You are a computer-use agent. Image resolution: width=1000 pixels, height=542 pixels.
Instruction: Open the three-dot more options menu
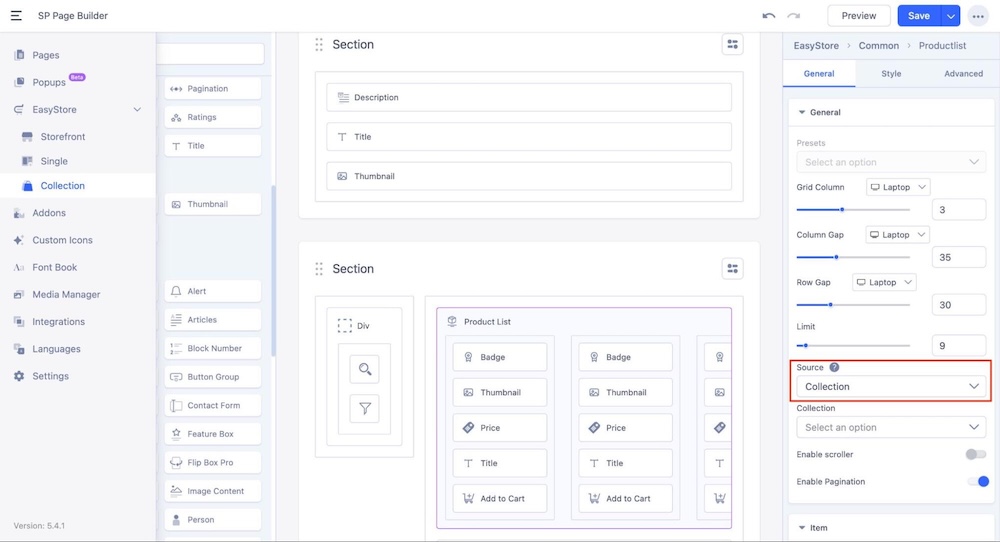978,16
